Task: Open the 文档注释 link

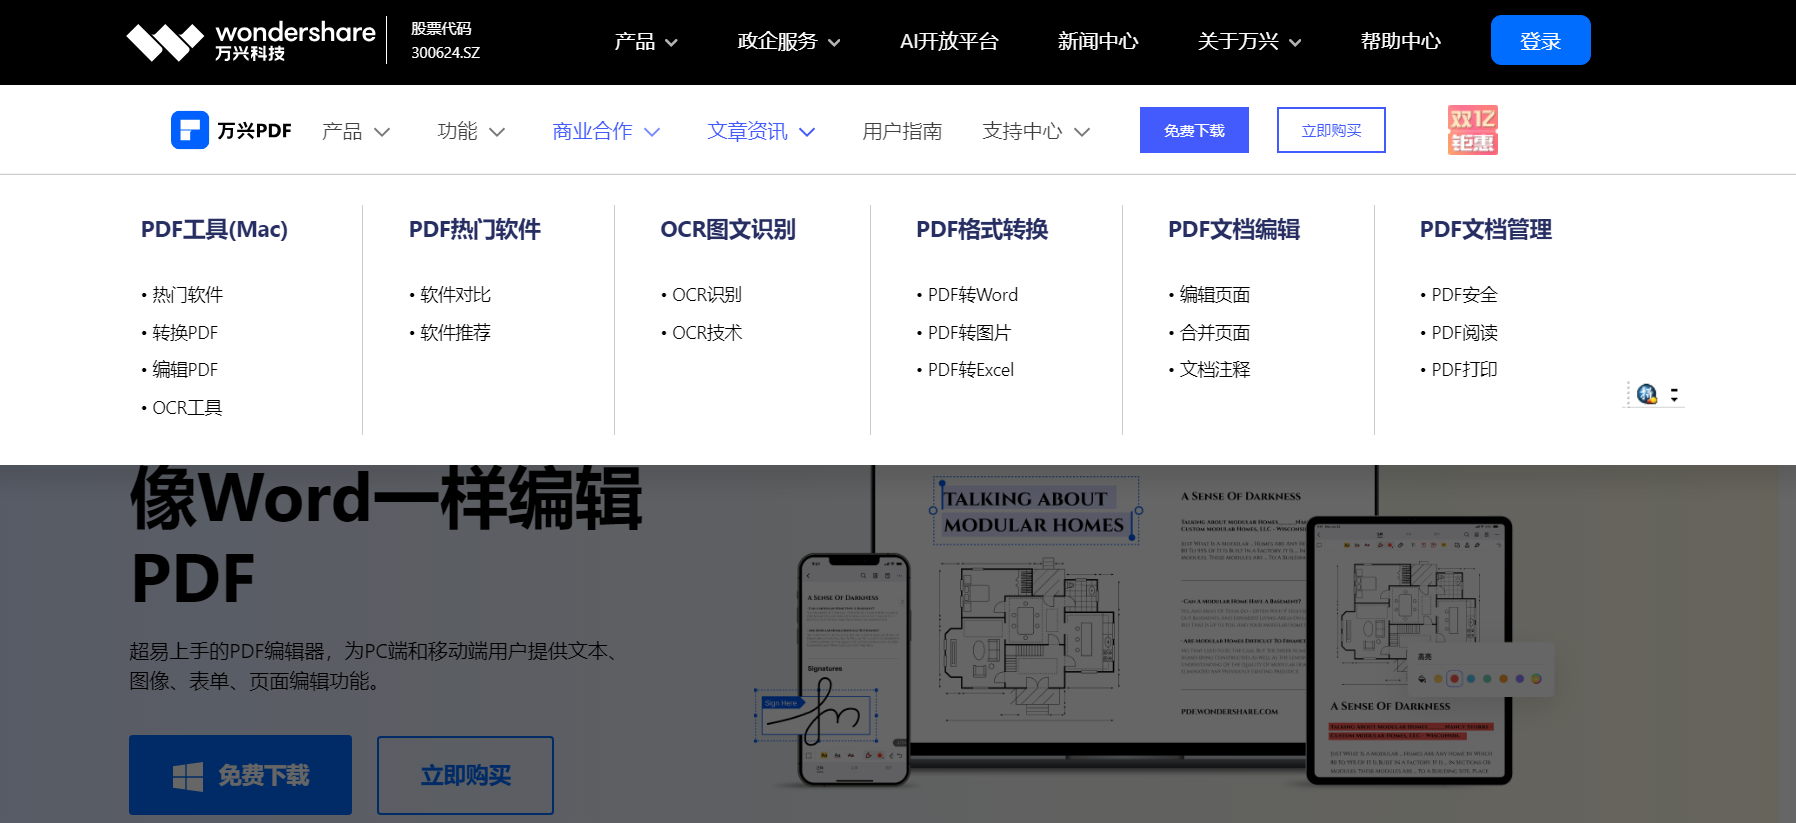Action: click(x=1214, y=370)
